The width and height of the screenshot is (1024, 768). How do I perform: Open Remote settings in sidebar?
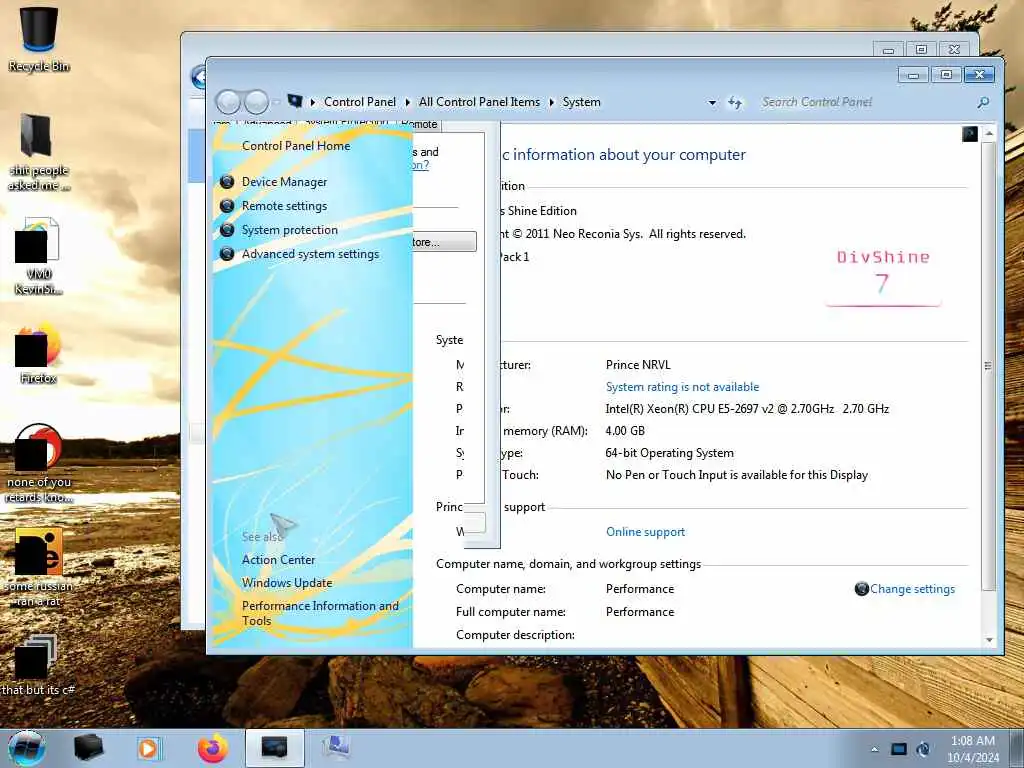(x=284, y=206)
